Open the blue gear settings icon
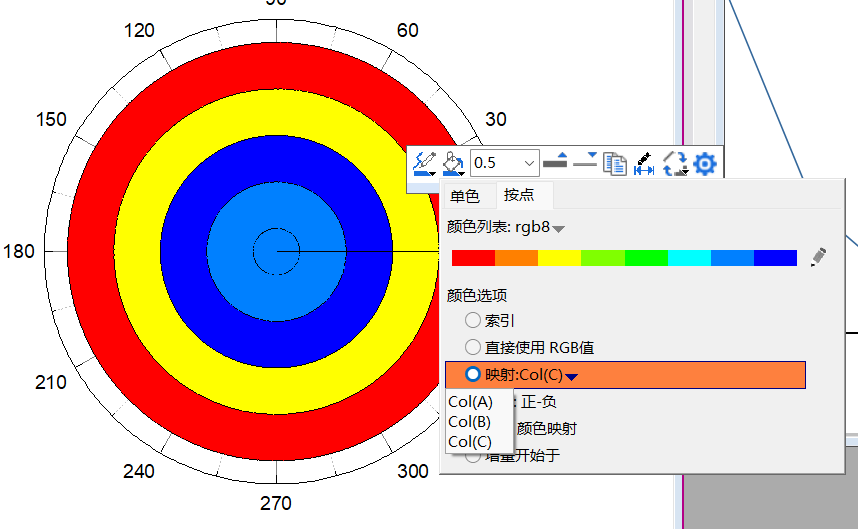858x529 pixels. click(705, 163)
